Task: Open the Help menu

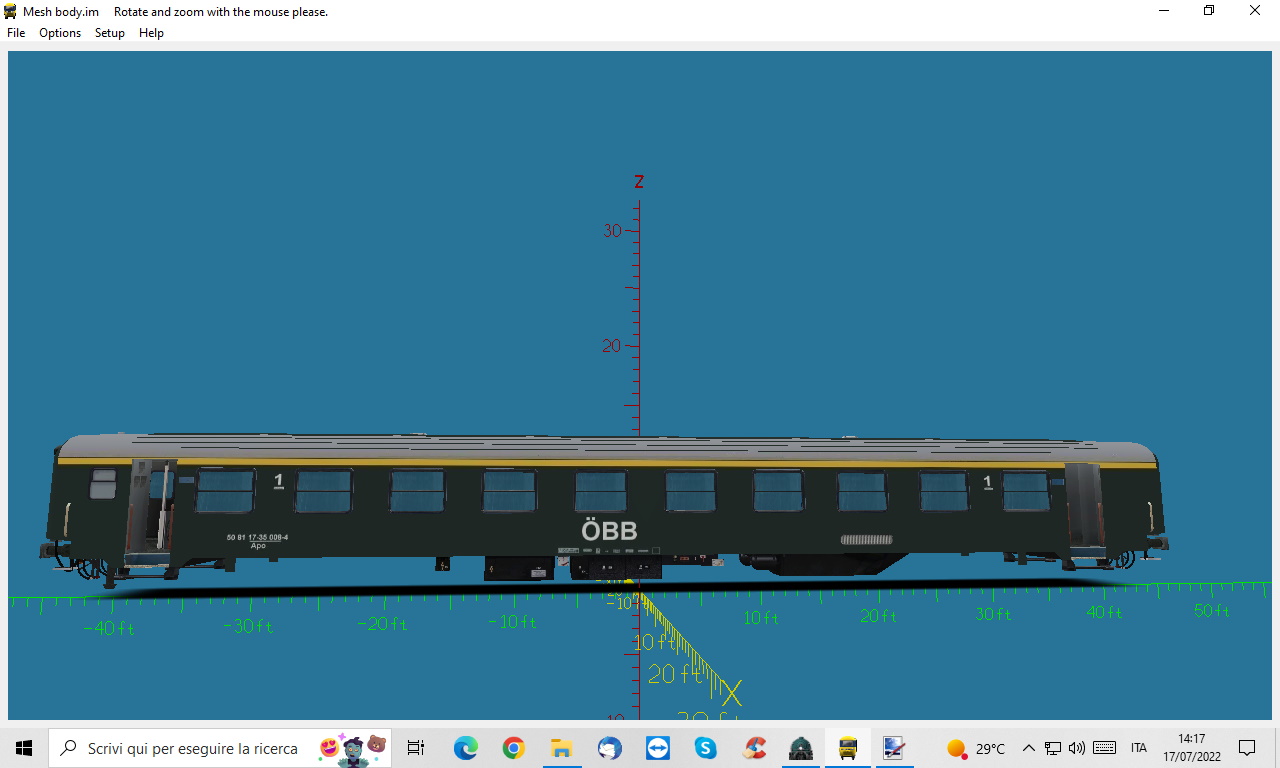Action: pyautogui.click(x=151, y=33)
